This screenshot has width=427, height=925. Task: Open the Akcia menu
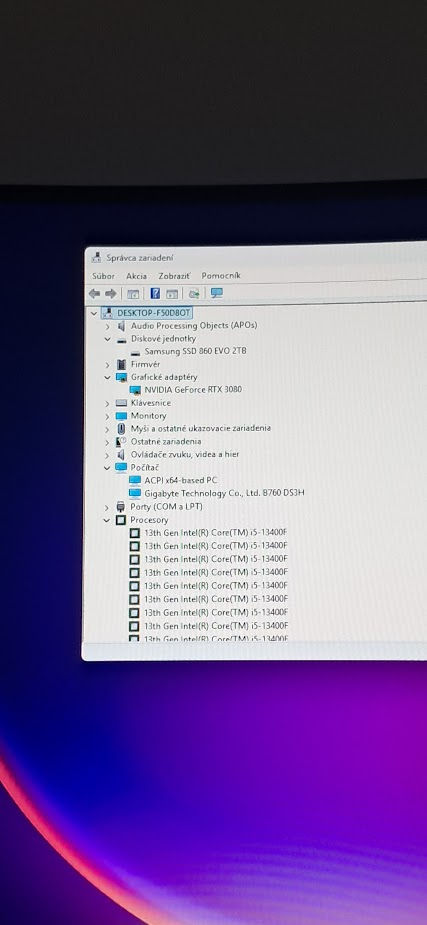(x=136, y=276)
